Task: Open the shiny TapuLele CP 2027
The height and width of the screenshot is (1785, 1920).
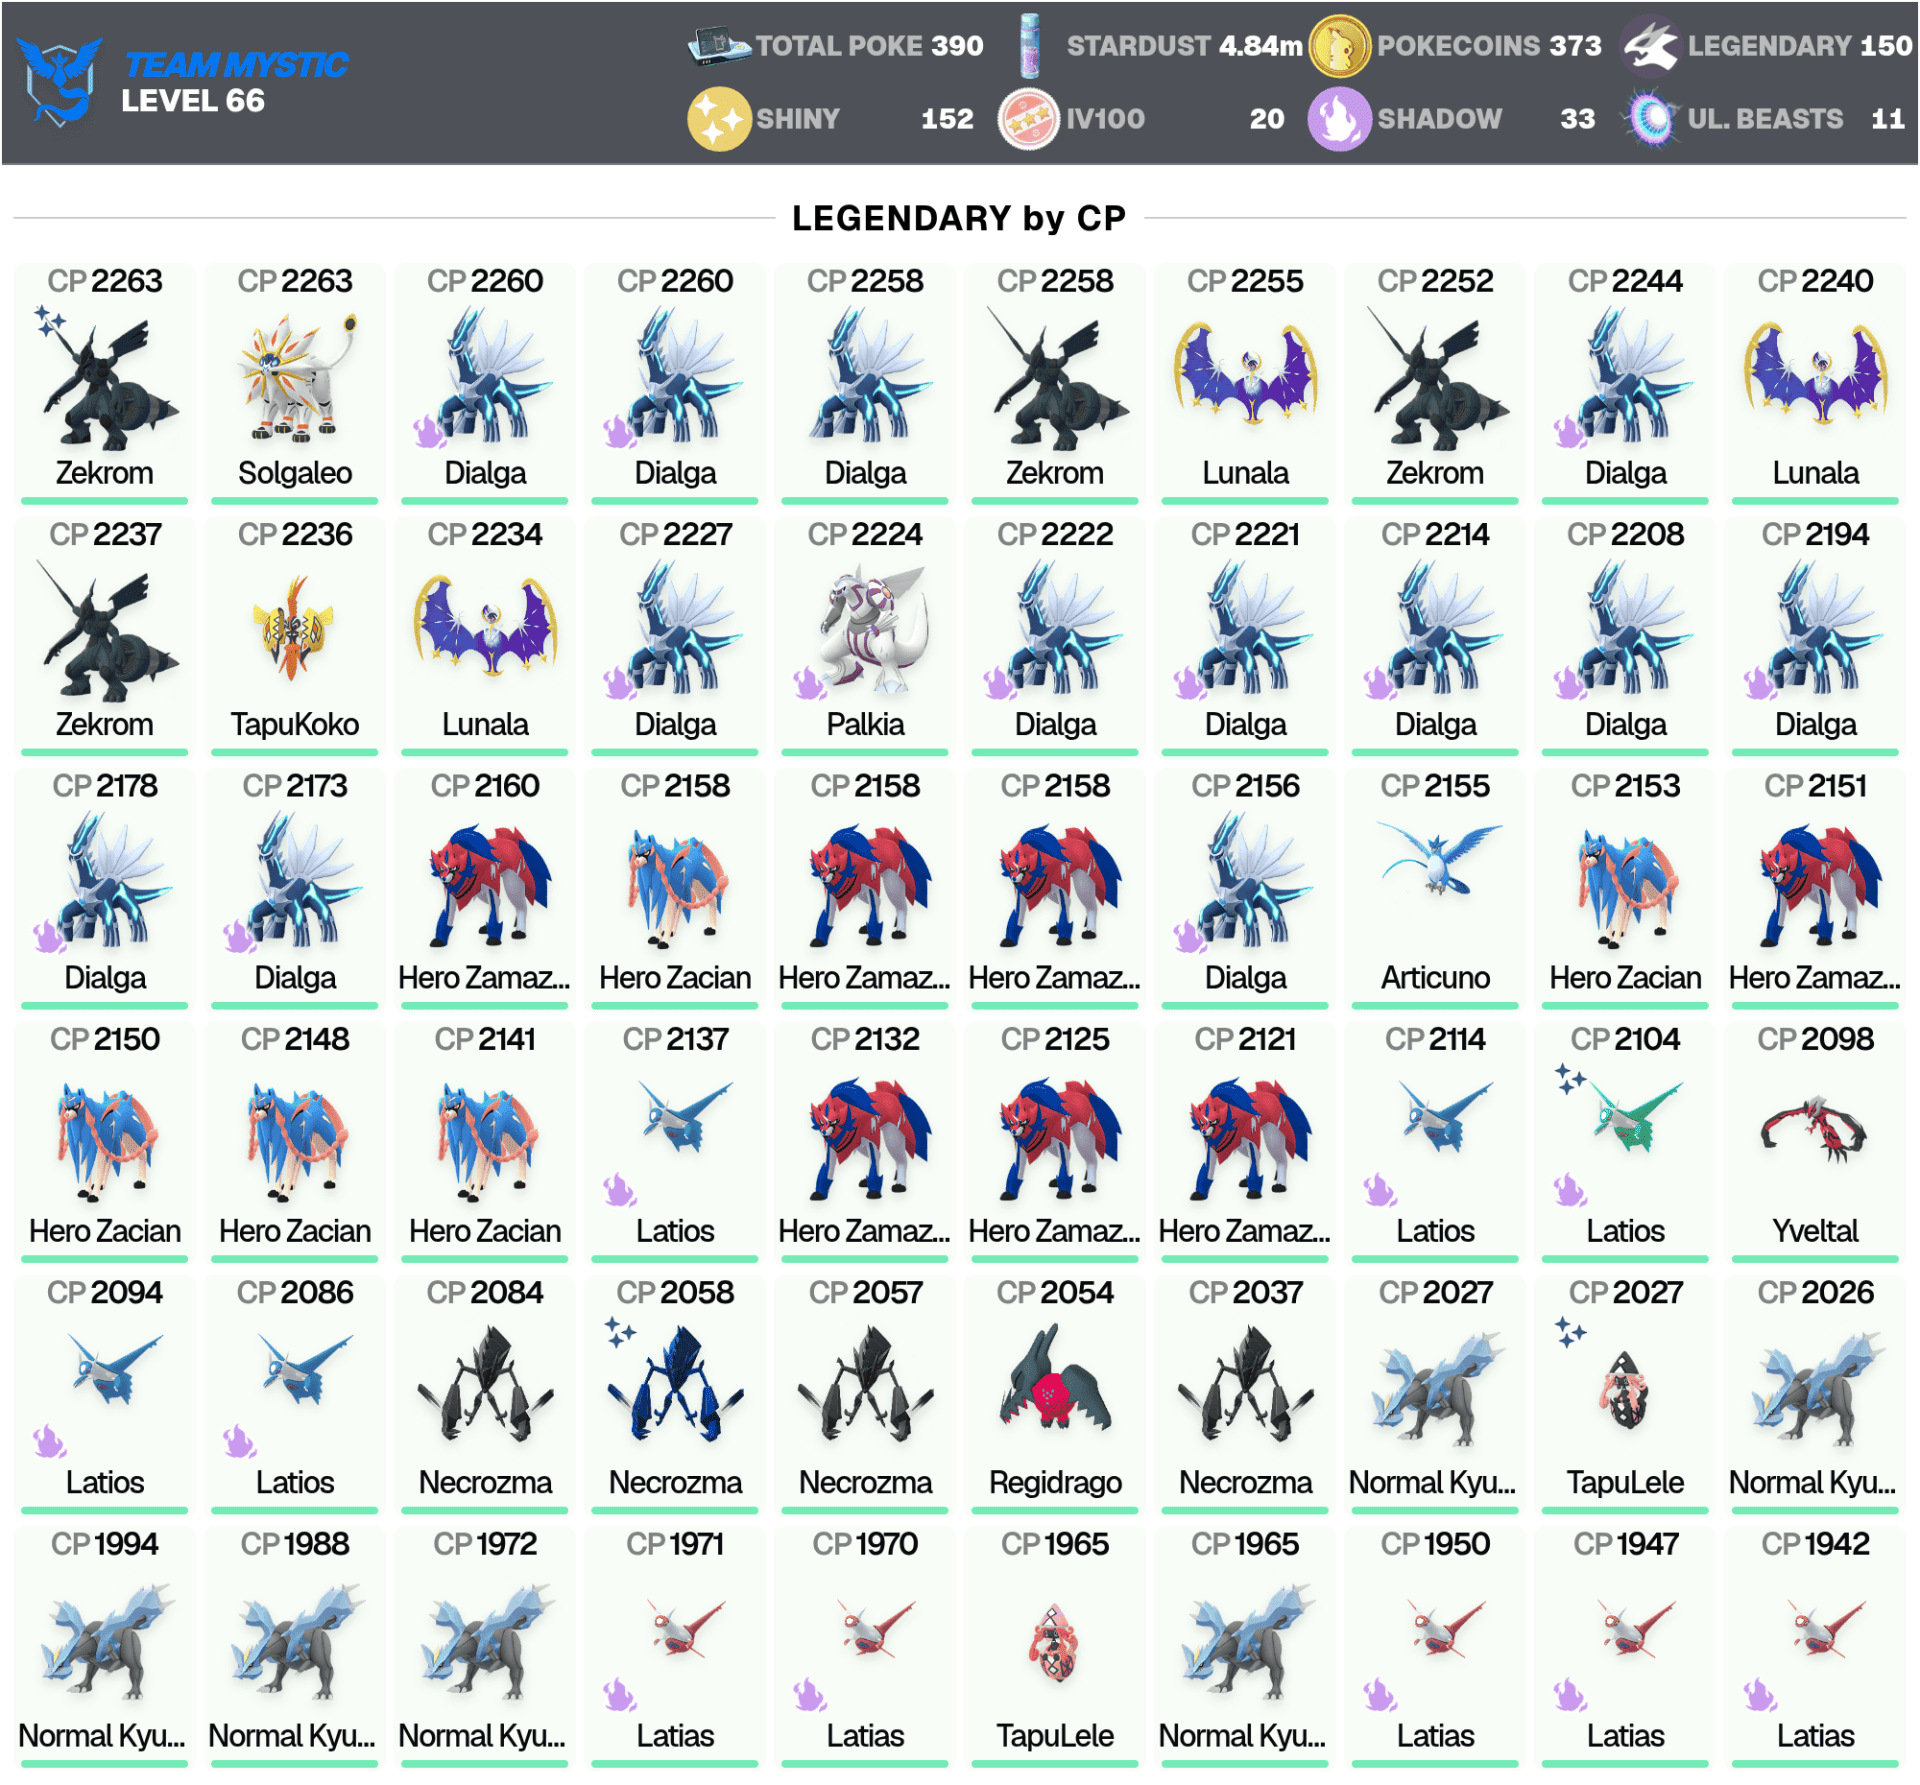Action: click(x=1625, y=1394)
